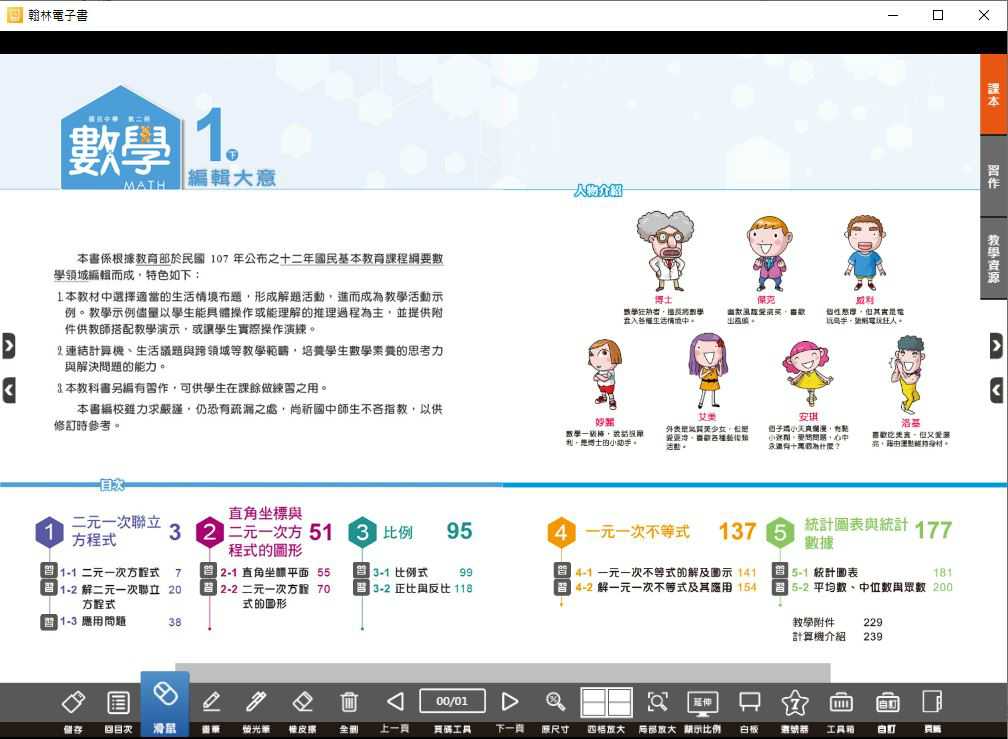Click the forward chevron on the left page edge
1008x739 pixels.
pyautogui.click(x=8, y=346)
